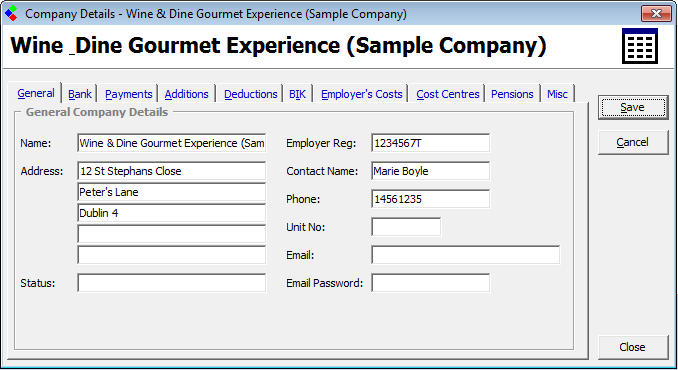Close the Company Details window via X
678x370 pixels.
(656, 13)
